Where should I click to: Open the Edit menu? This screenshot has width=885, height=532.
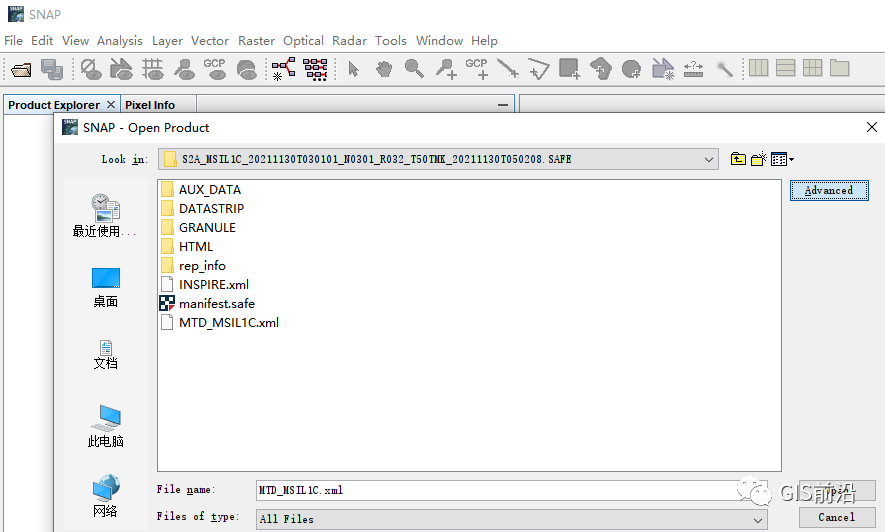tap(42, 41)
